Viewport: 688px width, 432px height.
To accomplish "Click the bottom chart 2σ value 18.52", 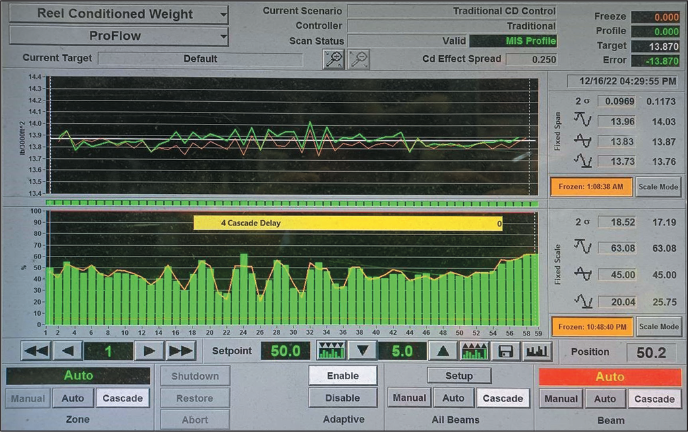I will click(617, 222).
